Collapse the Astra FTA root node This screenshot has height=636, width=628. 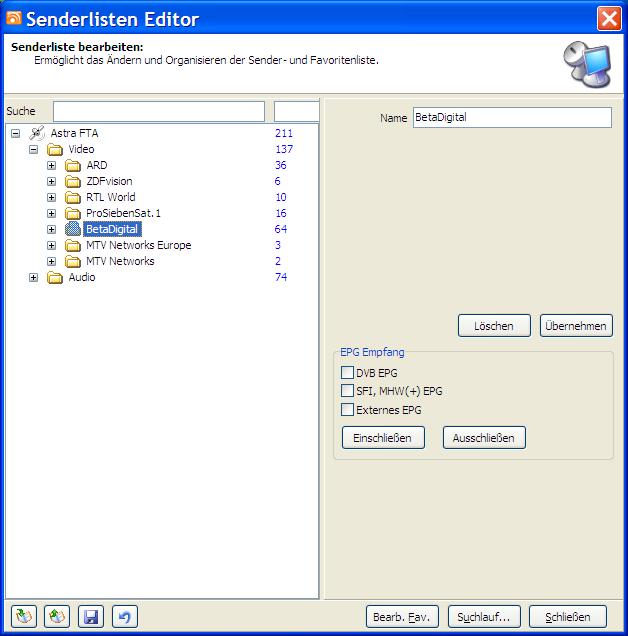(15, 133)
